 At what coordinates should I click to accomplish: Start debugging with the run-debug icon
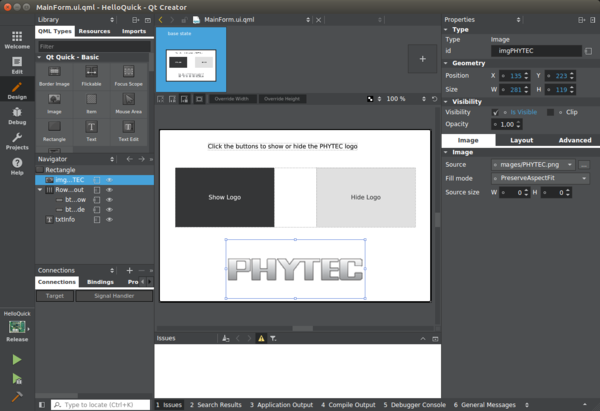[x=17, y=378]
